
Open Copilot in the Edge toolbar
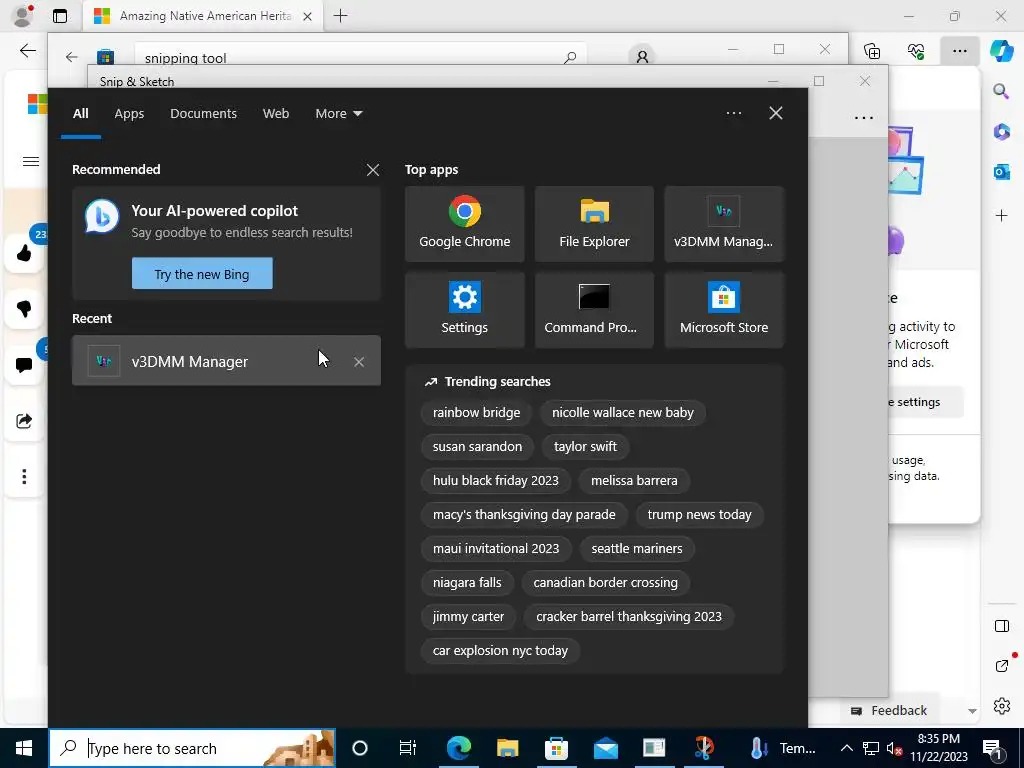(x=1001, y=51)
